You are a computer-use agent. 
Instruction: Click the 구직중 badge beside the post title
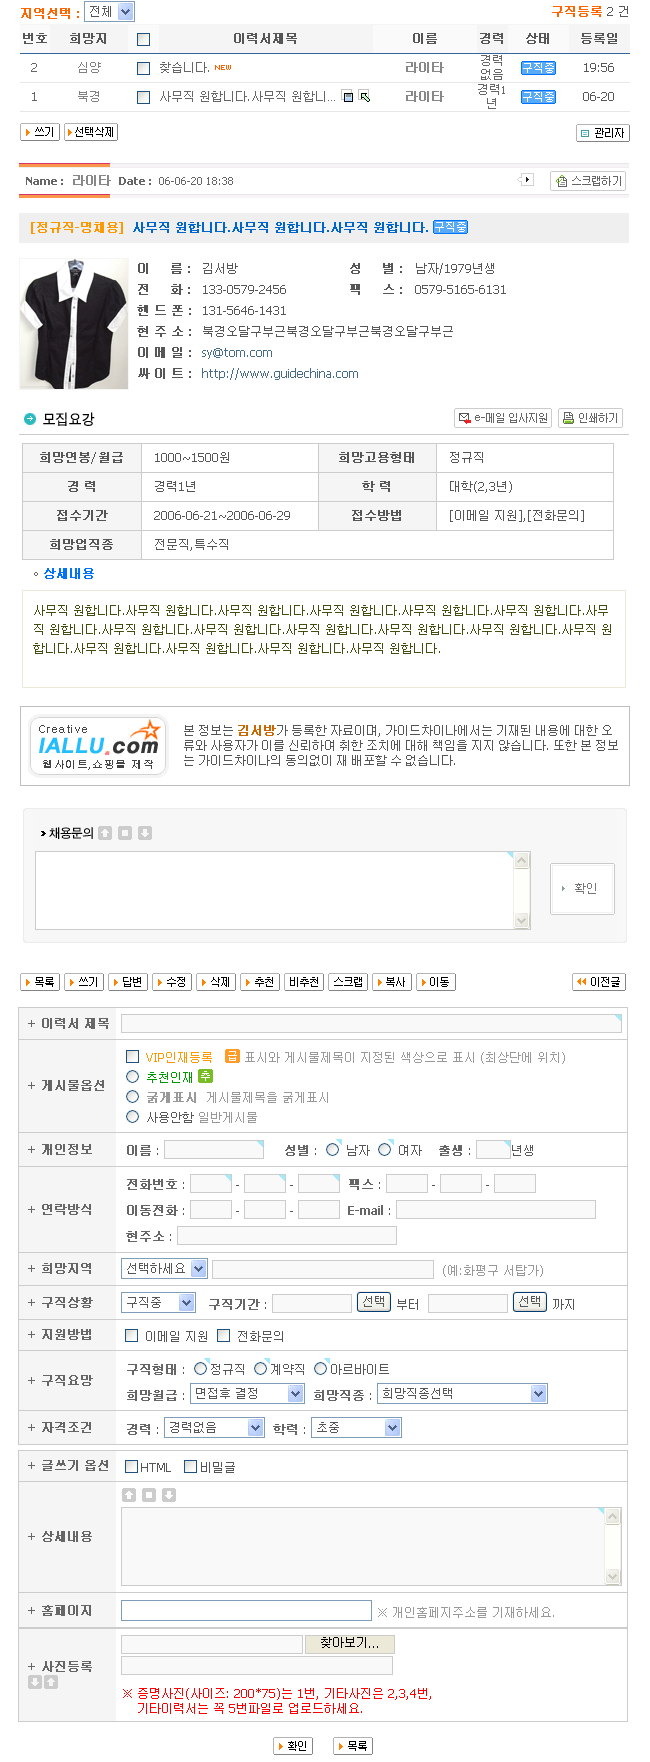pyautogui.click(x=450, y=227)
